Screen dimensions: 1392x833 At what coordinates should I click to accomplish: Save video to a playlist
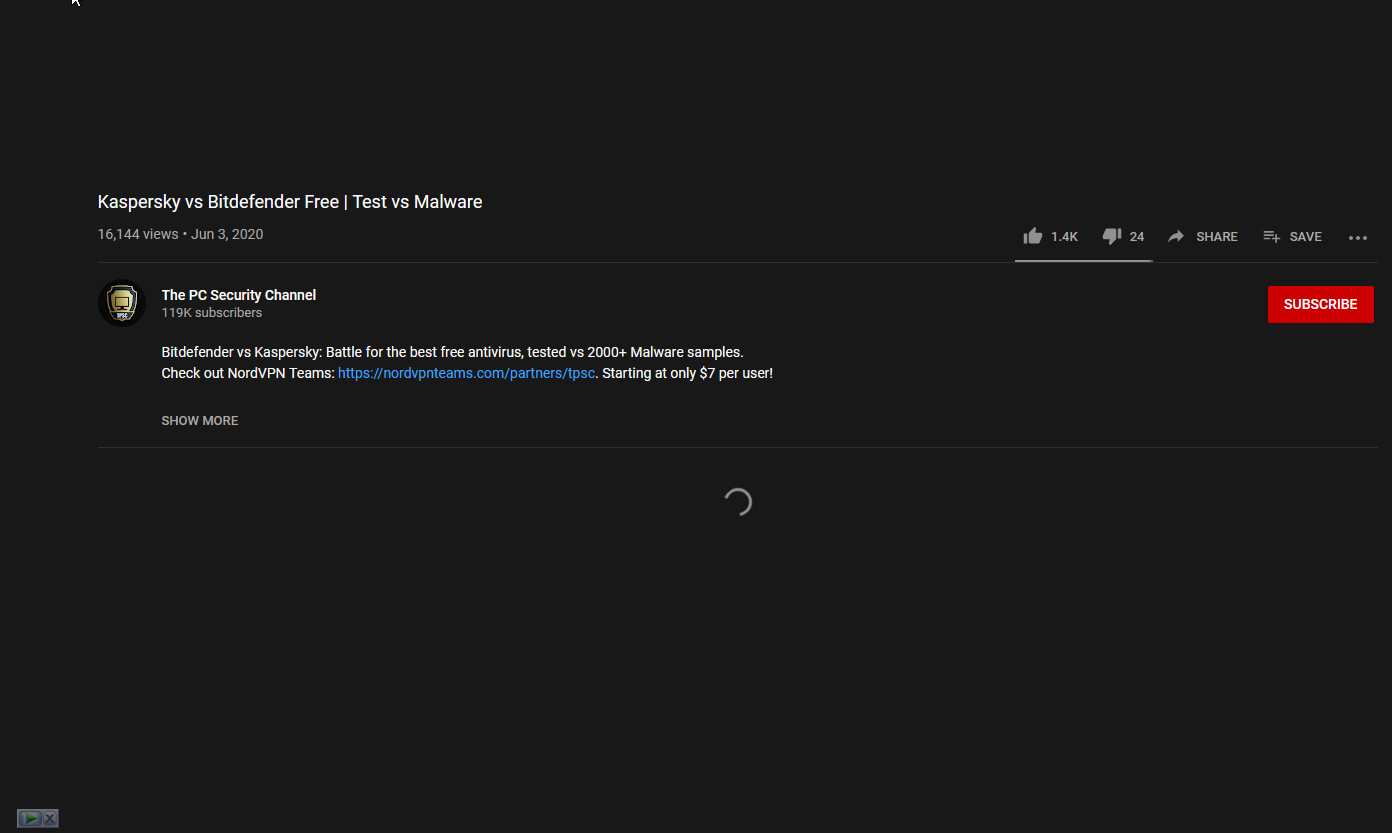(1272, 237)
